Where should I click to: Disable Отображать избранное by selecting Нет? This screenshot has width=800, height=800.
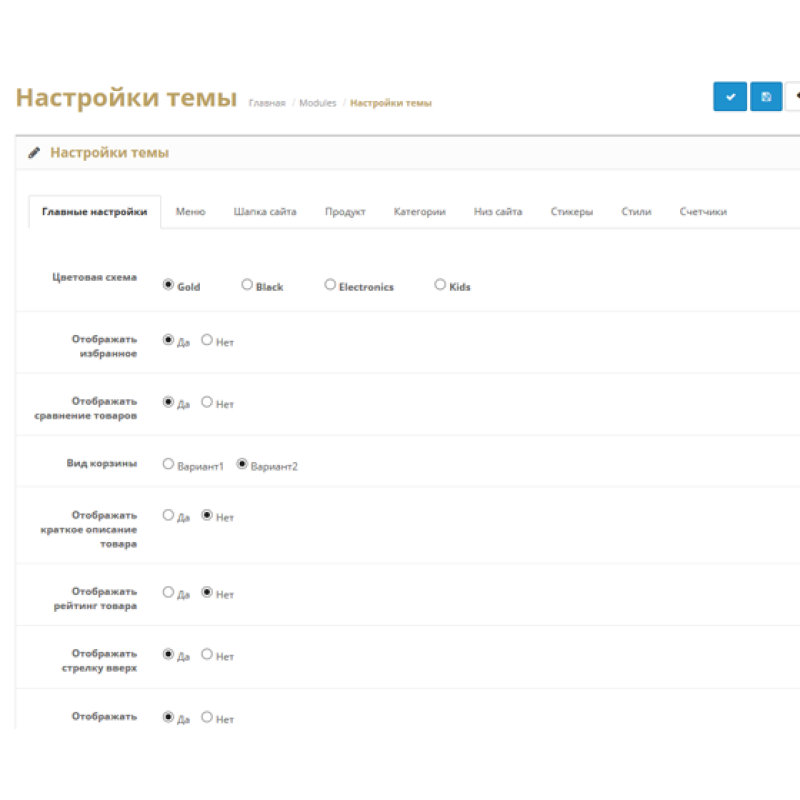pos(206,340)
